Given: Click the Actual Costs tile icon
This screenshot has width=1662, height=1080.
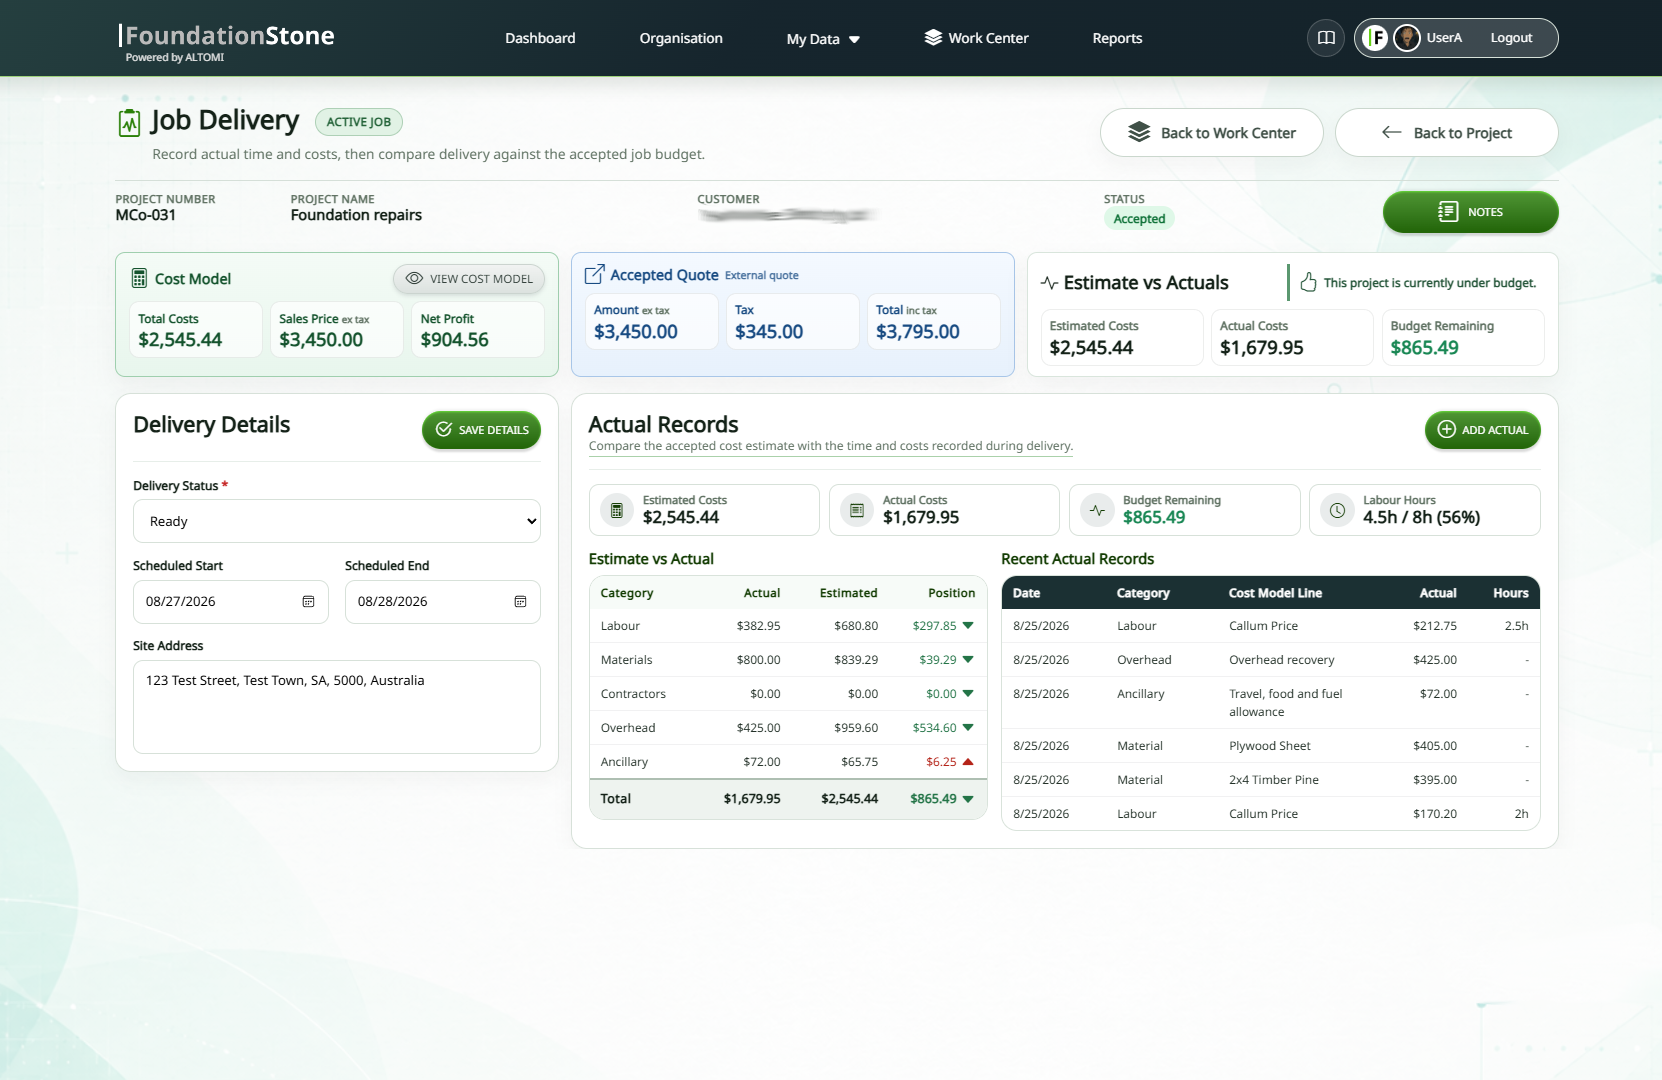Looking at the screenshot, I should (857, 510).
